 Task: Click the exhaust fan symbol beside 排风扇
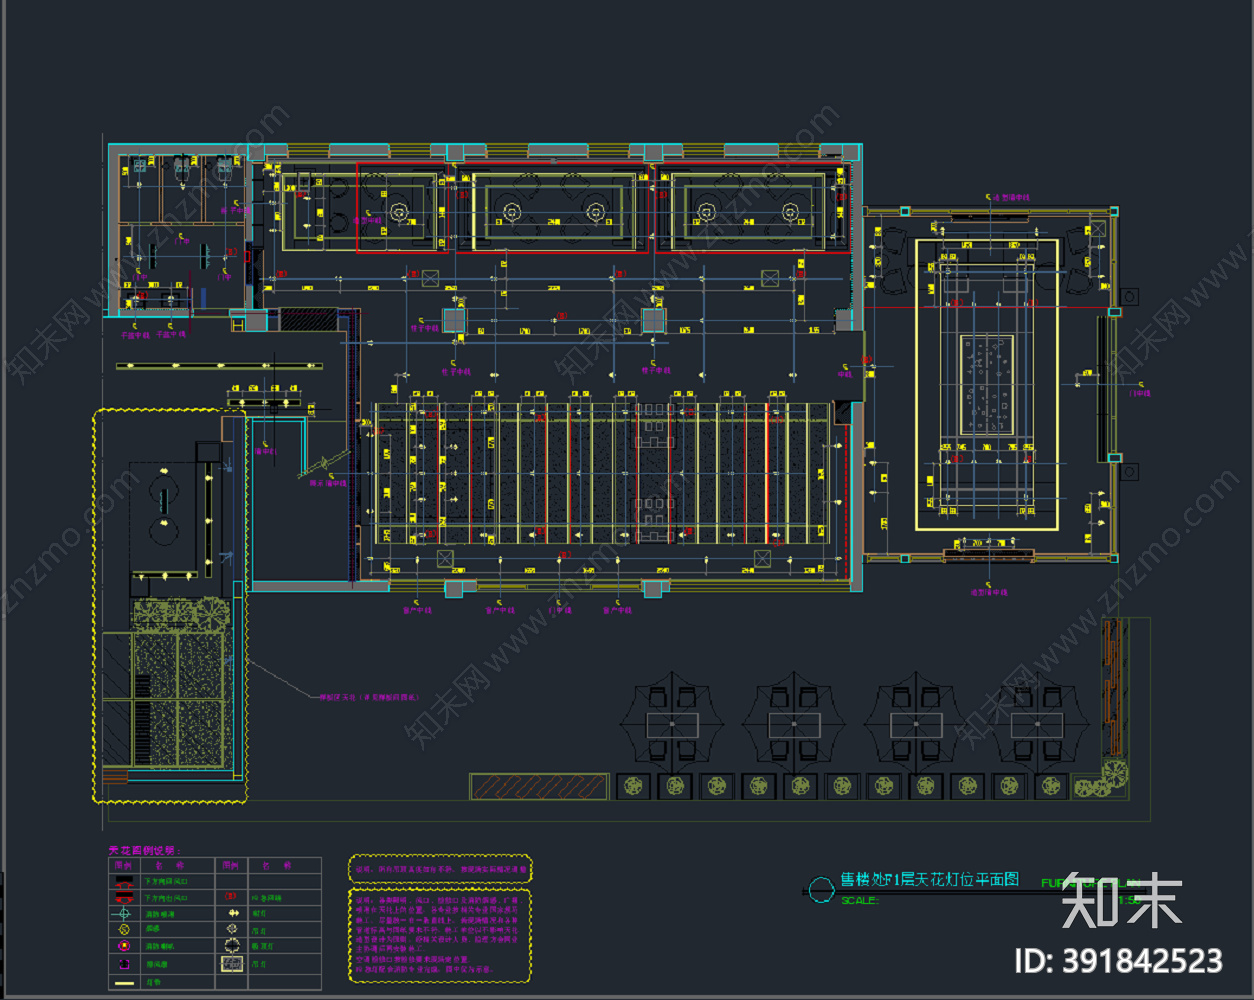124,964
